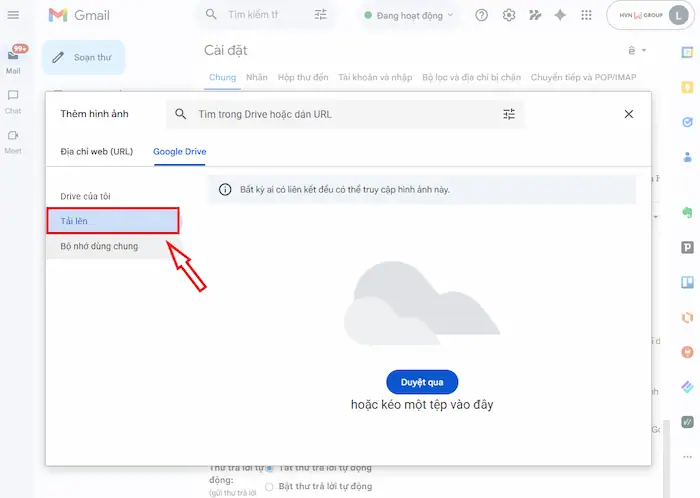The width and height of the screenshot is (700, 498).
Task: Close the Thêm hình ảnh dialog
Action: click(x=629, y=114)
